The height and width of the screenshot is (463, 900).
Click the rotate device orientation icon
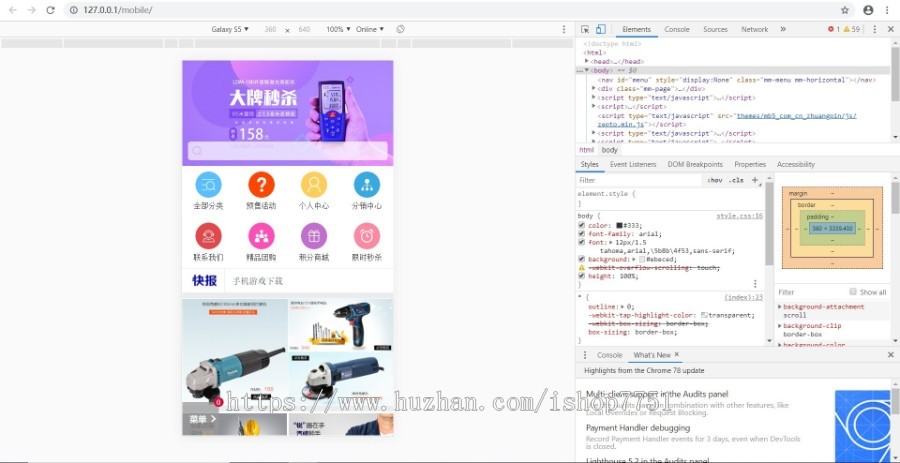coord(401,29)
